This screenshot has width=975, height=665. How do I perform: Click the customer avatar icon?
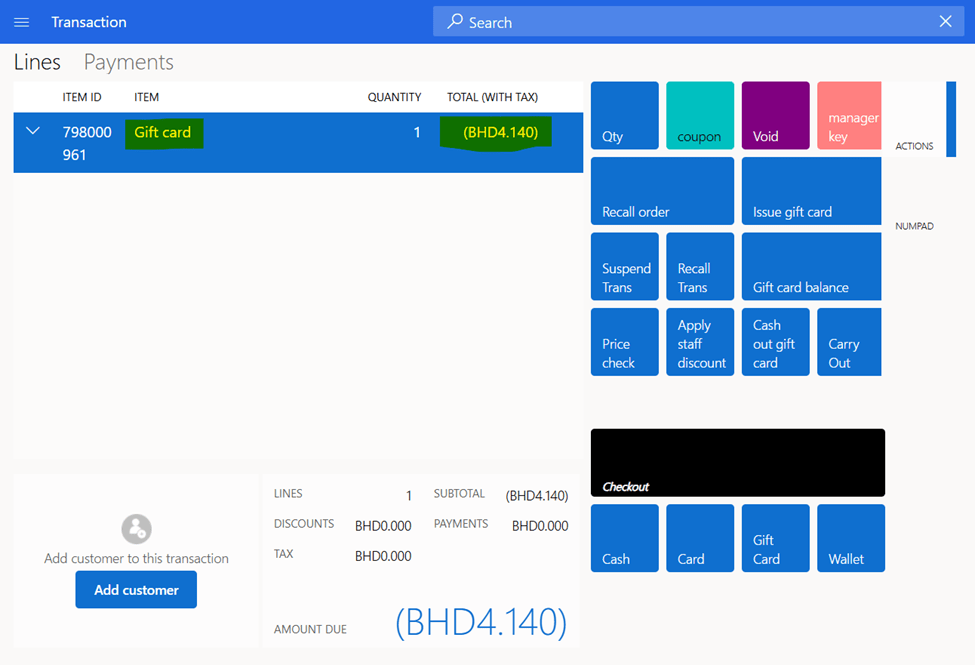(x=136, y=528)
